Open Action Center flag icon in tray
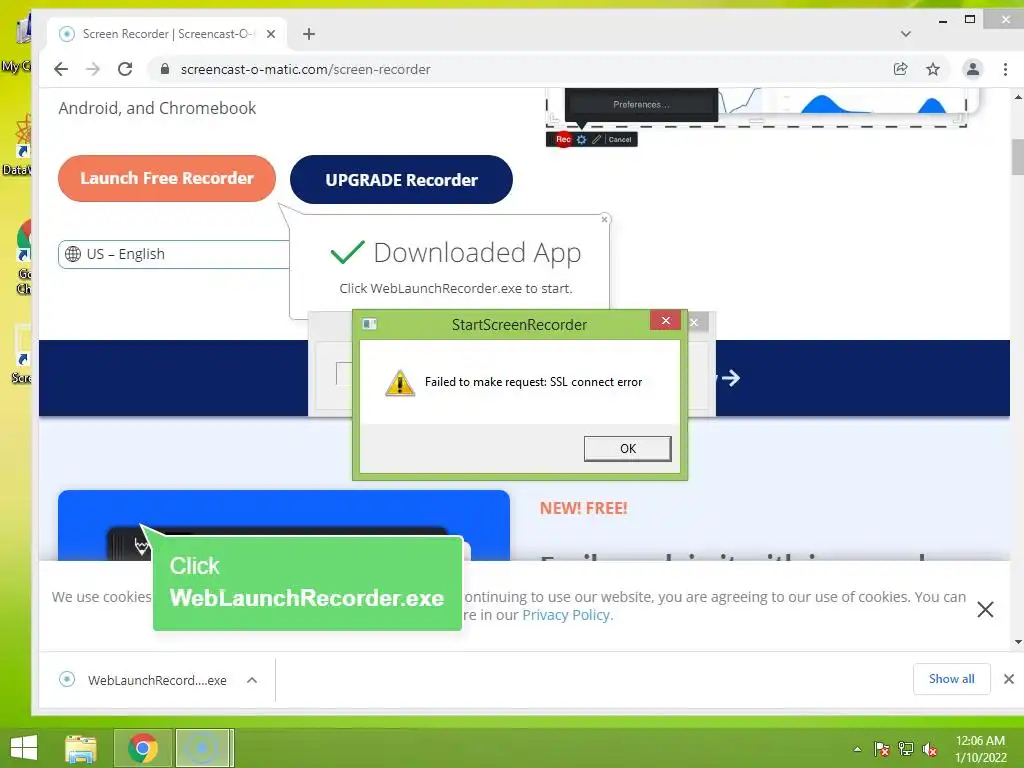 pos(881,749)
